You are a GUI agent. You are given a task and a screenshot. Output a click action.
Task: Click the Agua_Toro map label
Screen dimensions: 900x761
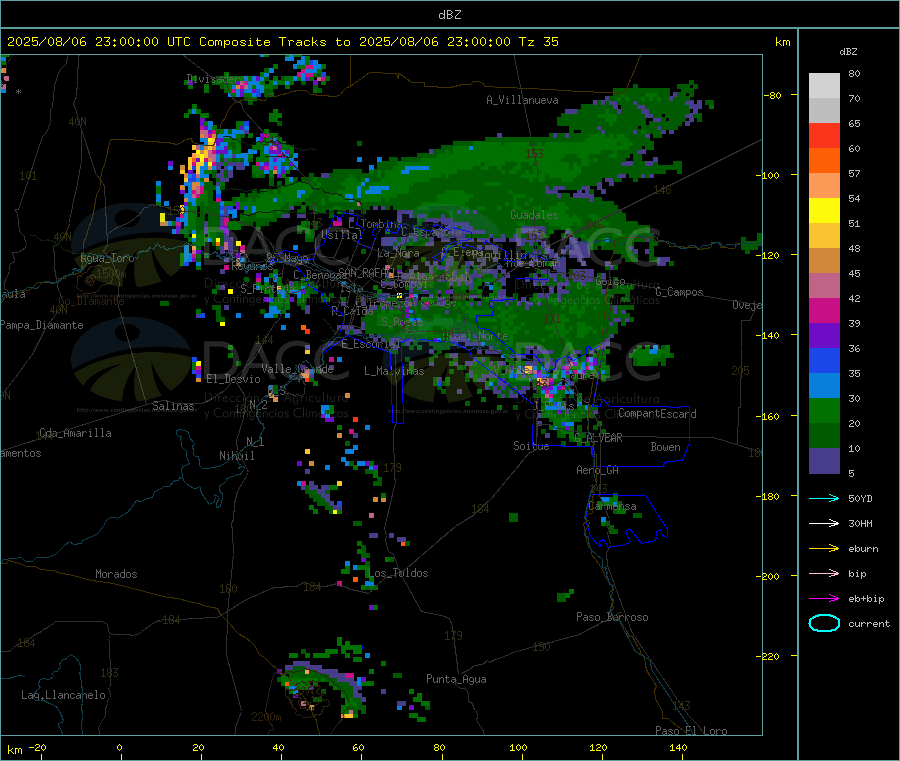(x=107, y=258)
